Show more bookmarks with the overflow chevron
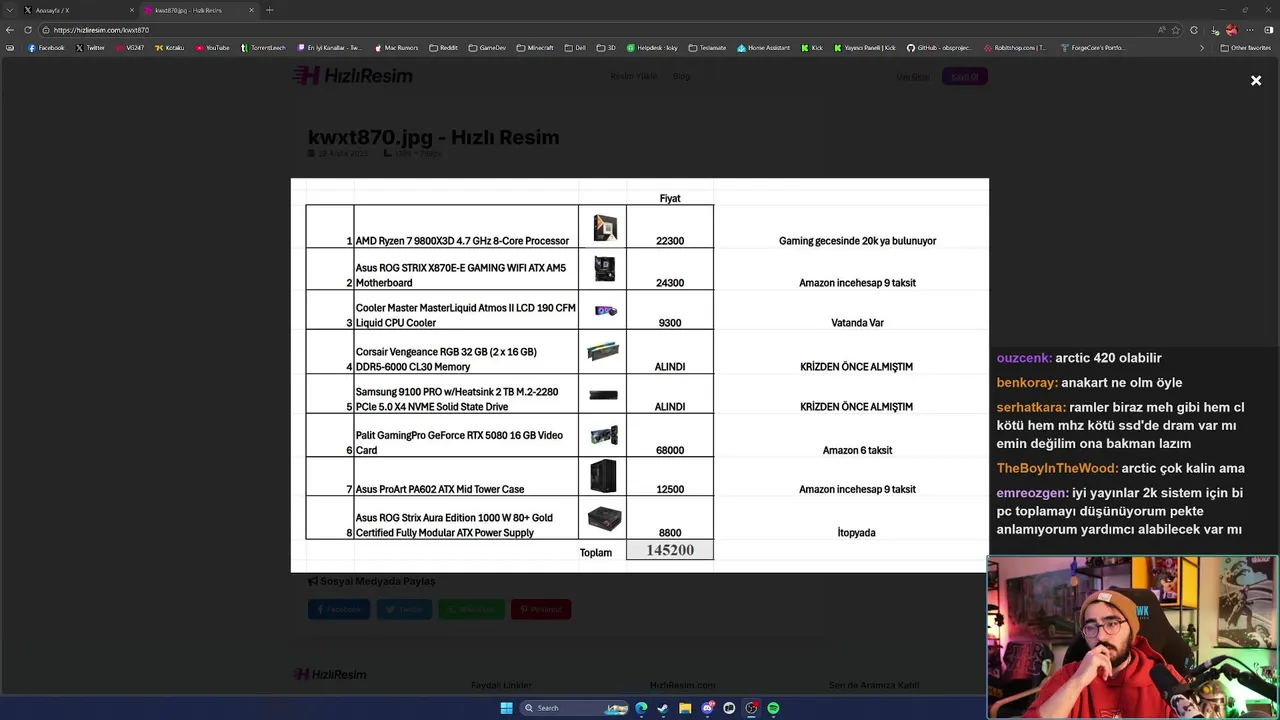The width and height of the screenshot is (1280, 720). [1202, 48]
